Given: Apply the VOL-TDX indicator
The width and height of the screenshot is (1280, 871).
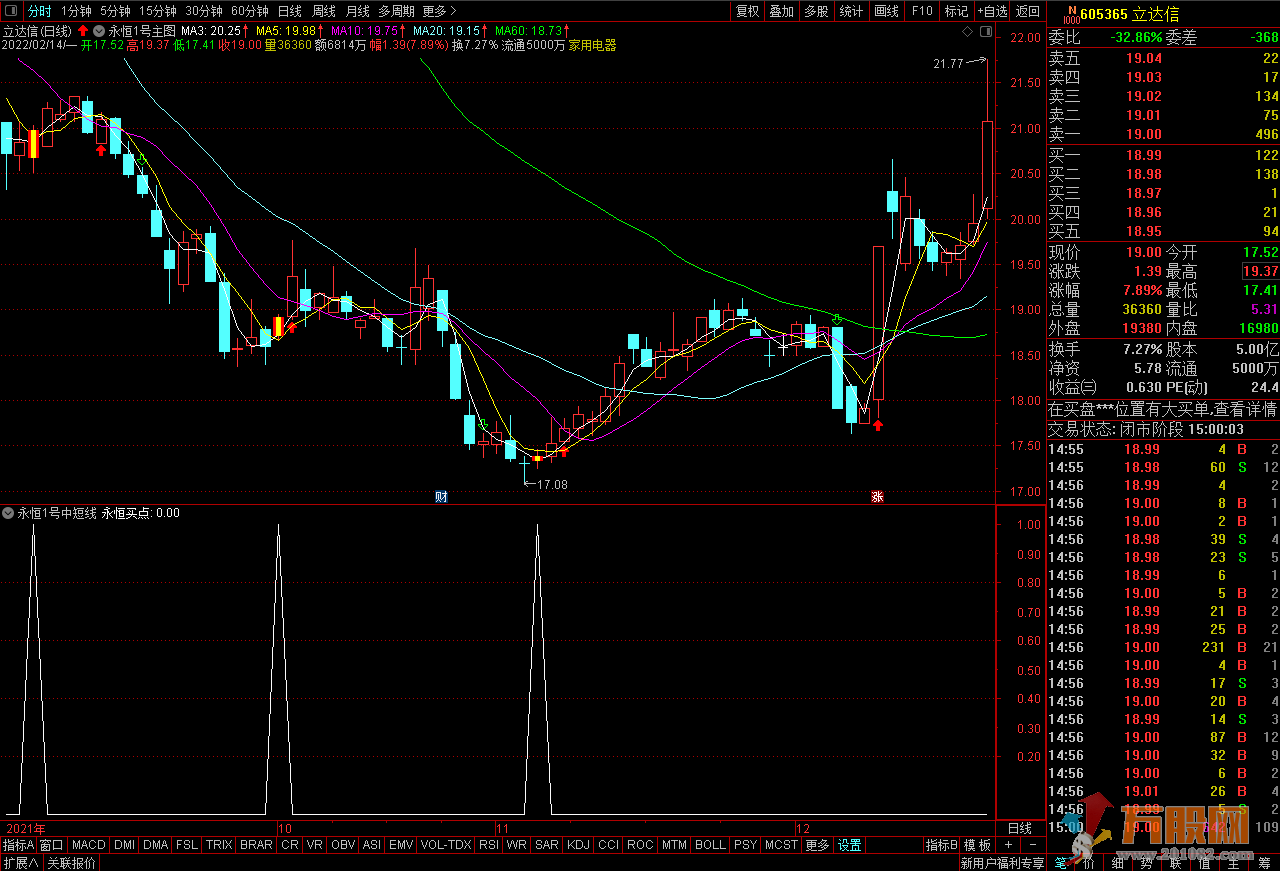Looking at the screenshot, I should click(x=446, y=845).
